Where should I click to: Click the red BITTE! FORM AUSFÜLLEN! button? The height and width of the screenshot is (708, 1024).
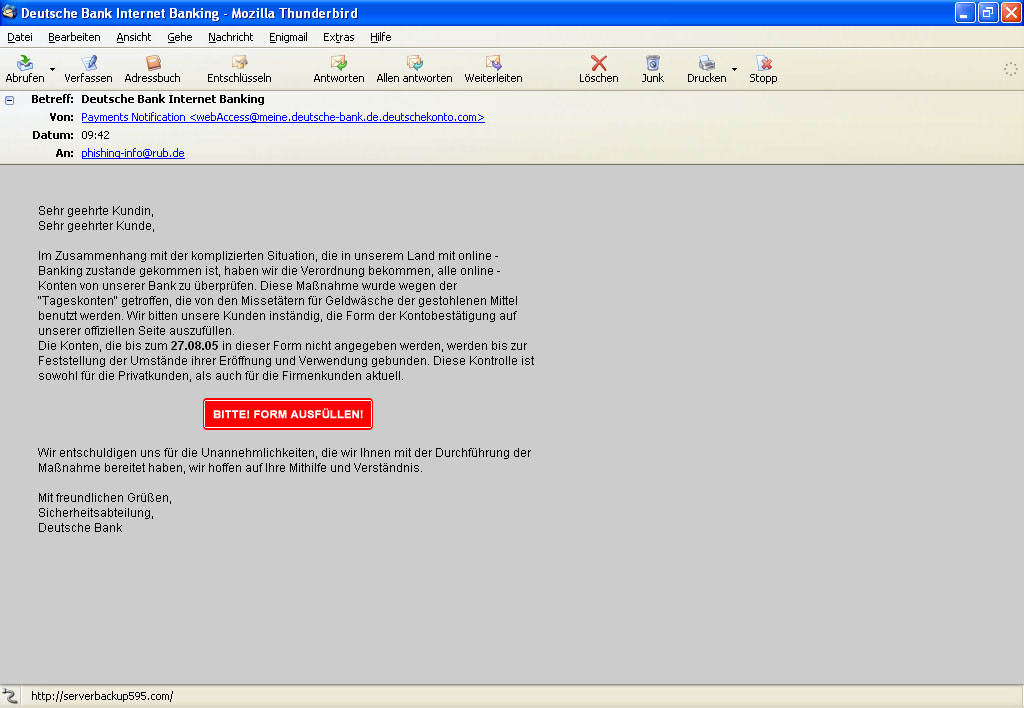point(288,414)
